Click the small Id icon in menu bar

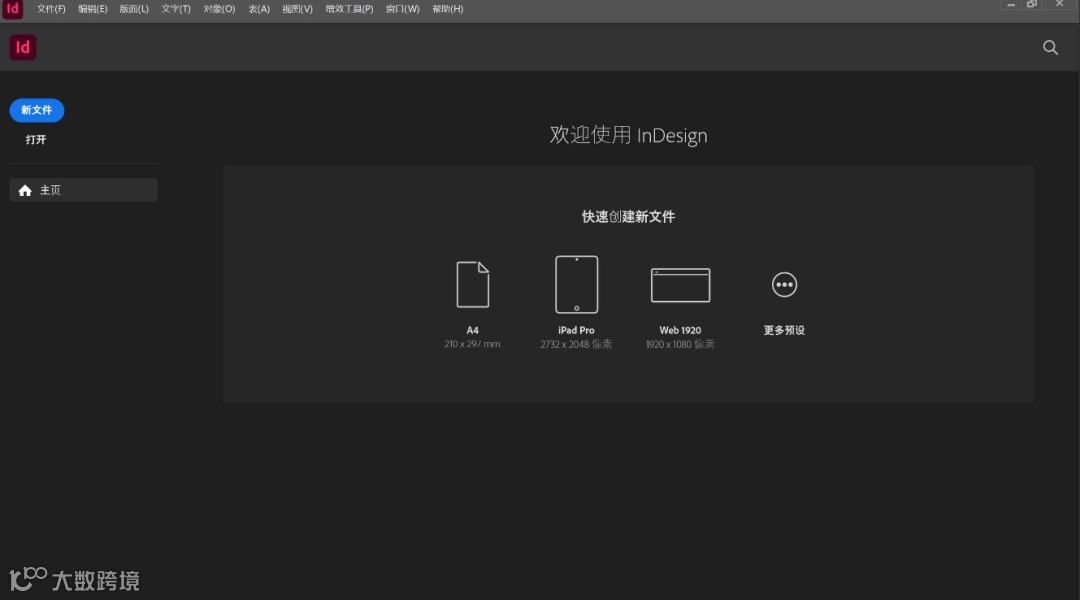click(x=12, y=9)
